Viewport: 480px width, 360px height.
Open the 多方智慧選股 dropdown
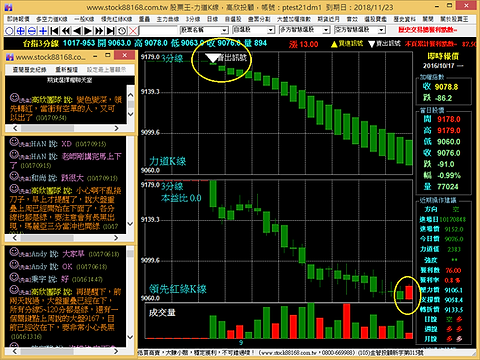(x=304, y=30)
